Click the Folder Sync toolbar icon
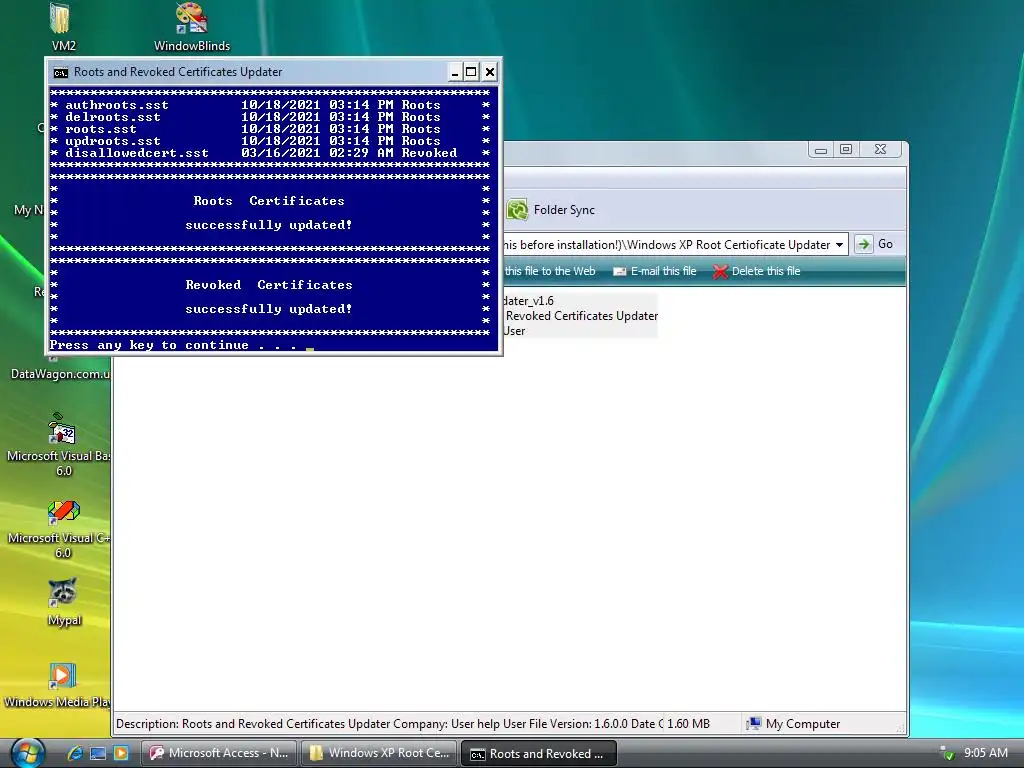Image resolution: width=1024 pixels, height=768 pixels. click(551, 210)
